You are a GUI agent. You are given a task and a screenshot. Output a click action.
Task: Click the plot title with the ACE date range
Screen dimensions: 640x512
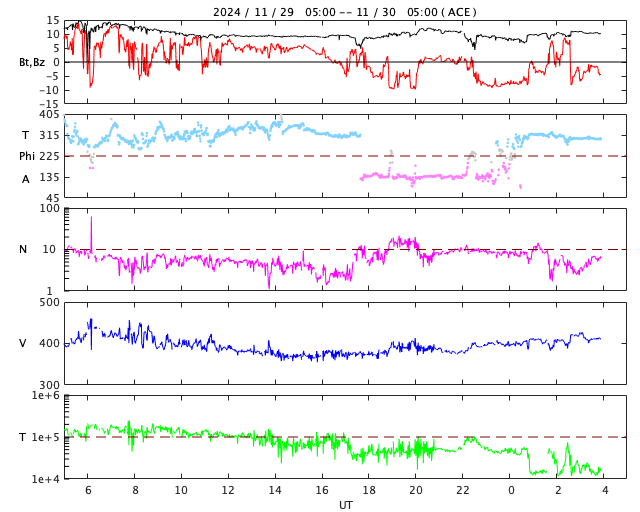click(344, 12)
